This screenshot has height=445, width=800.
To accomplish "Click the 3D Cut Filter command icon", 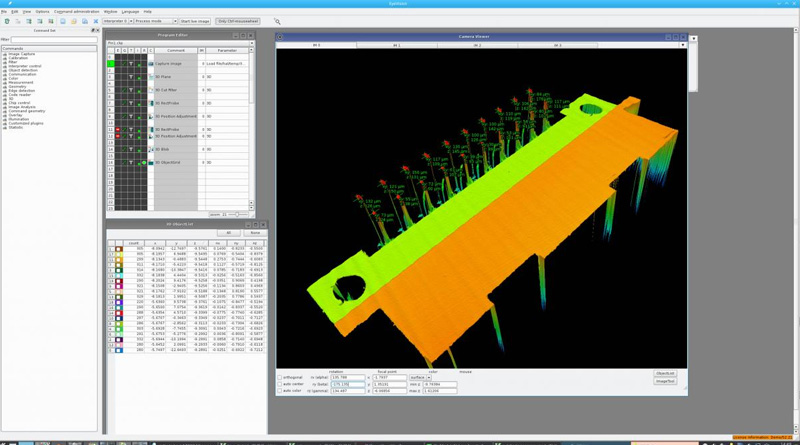I will coord(151,89).
